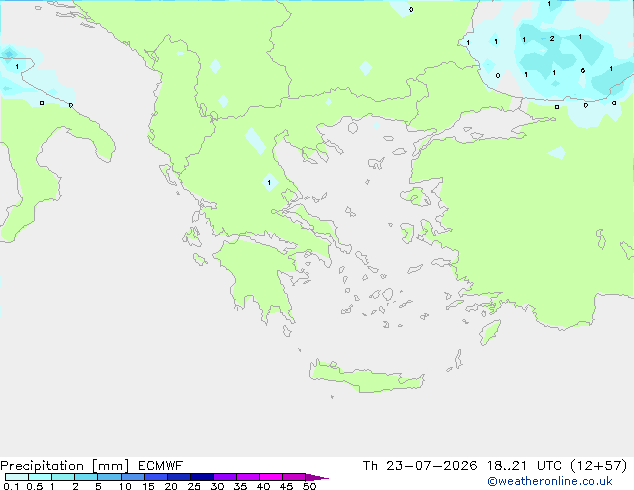Click the 0.5–1 mm legend color swatch
634x490 pixels.
click(40, 477)
